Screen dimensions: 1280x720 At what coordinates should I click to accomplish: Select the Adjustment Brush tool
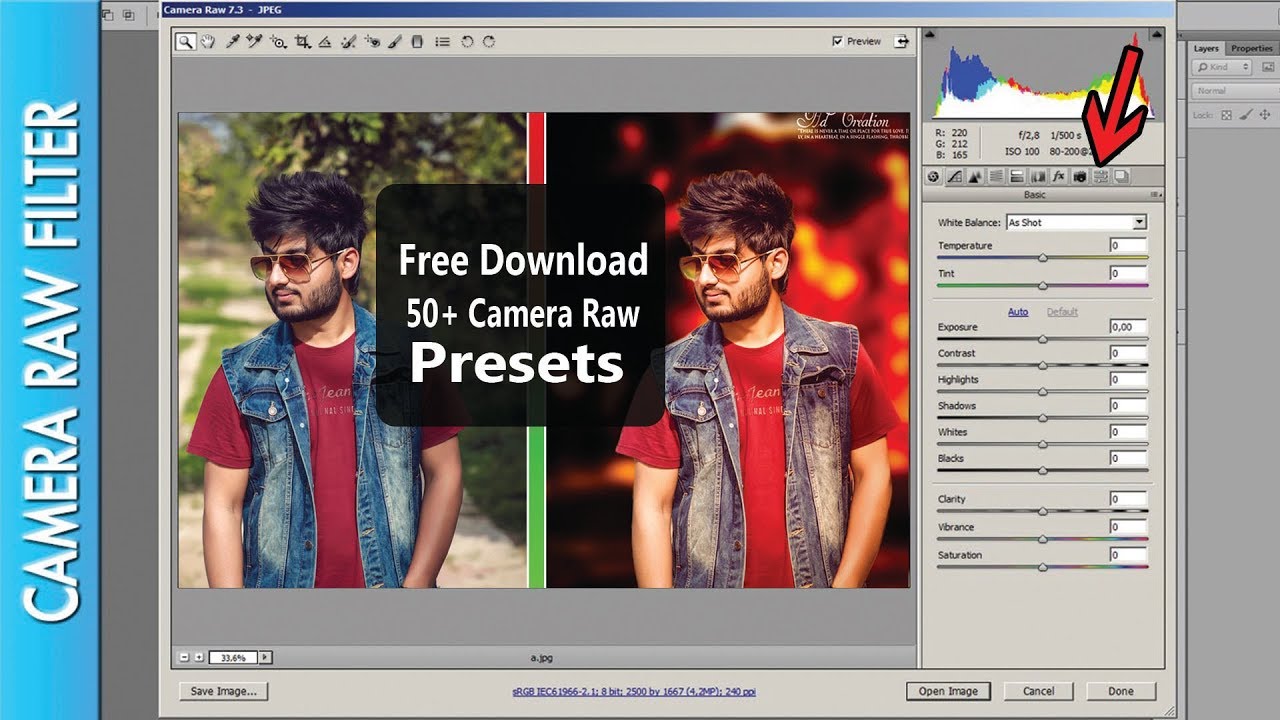click(x=394, y=43)
